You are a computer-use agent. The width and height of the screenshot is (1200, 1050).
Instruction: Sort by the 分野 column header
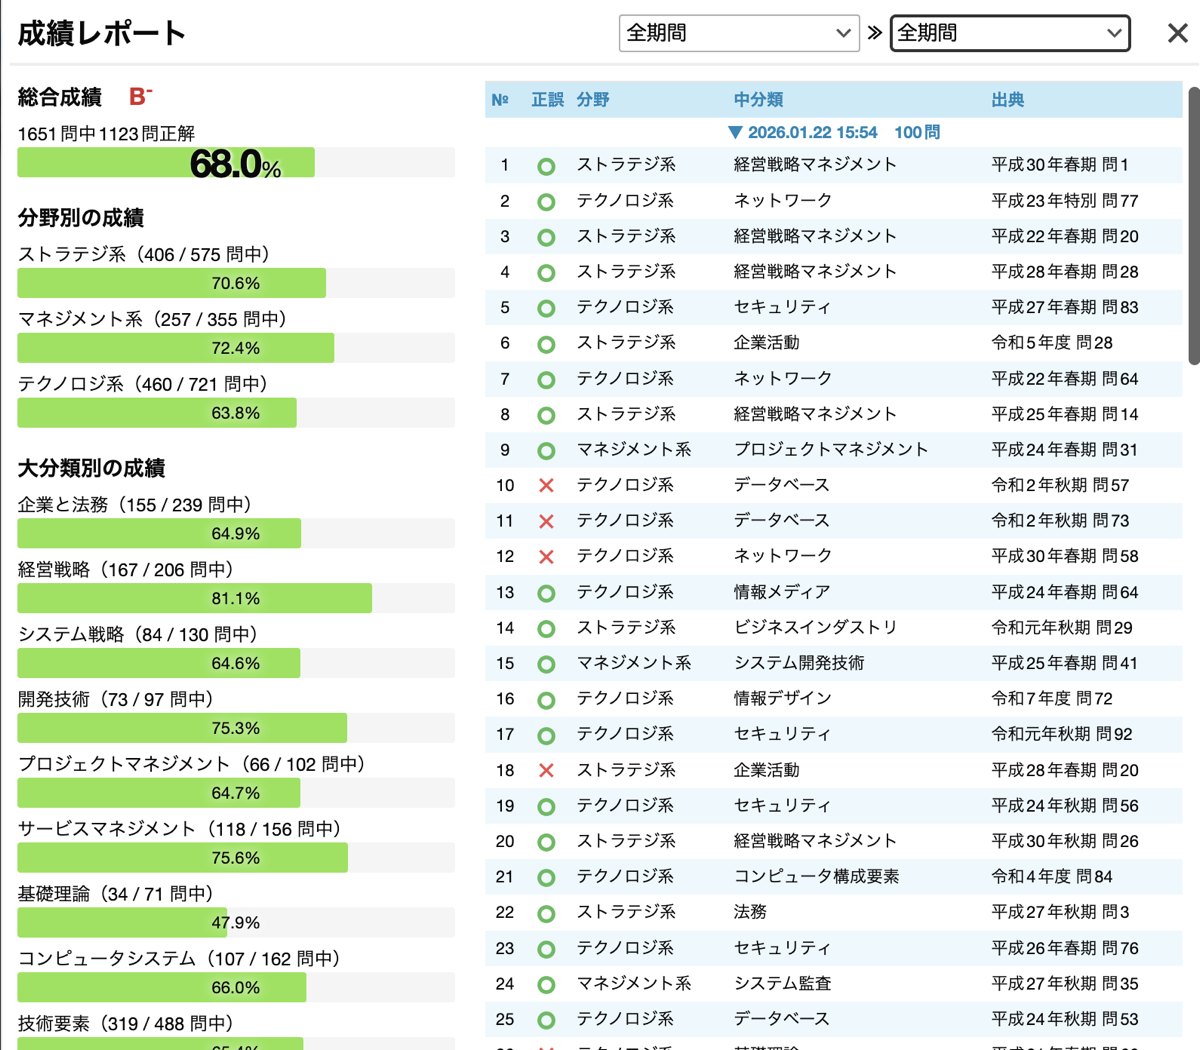pos(592,100)
